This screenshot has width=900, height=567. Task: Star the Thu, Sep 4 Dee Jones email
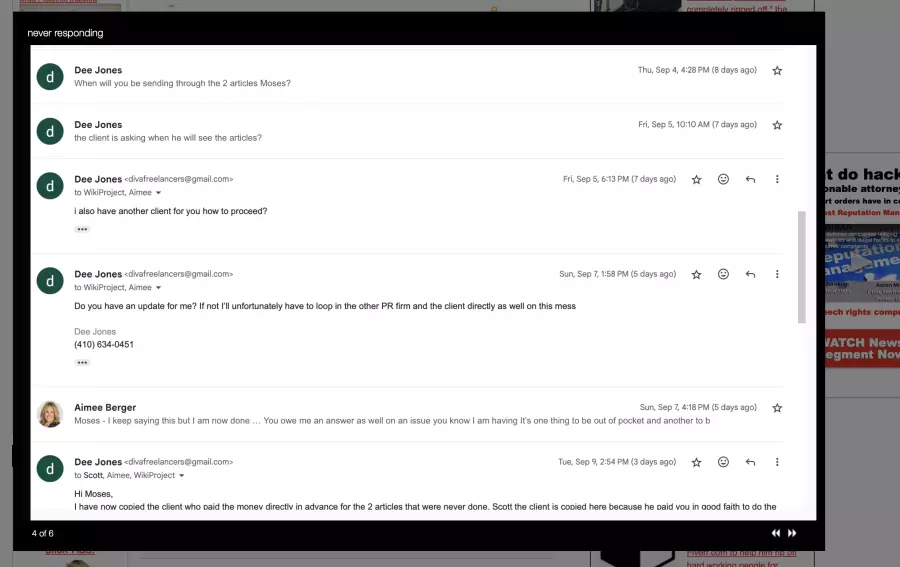coord(777,71)
